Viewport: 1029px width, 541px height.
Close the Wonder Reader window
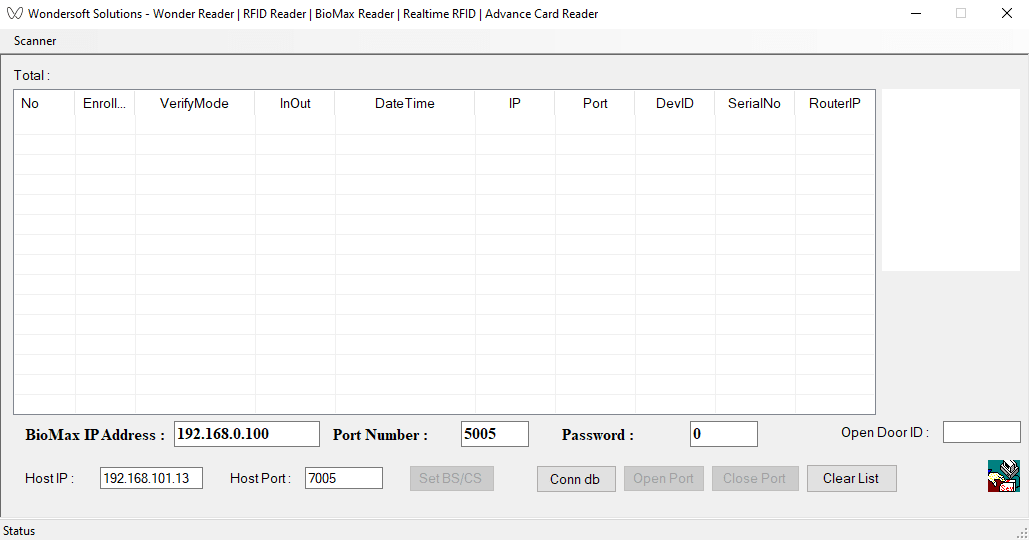coord(1006,14)
